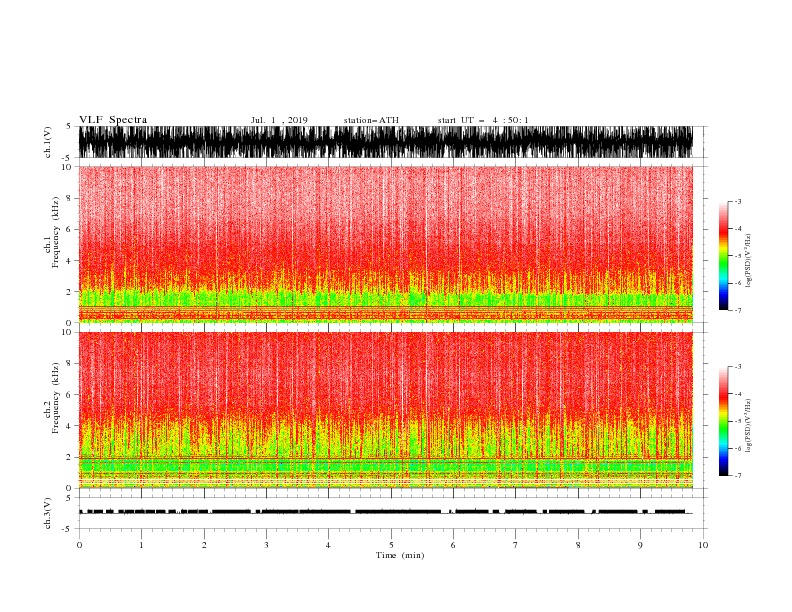792x612 pixels.
Task: Click the ch.1 spectrogram panel
Action: tap(386, 244)
